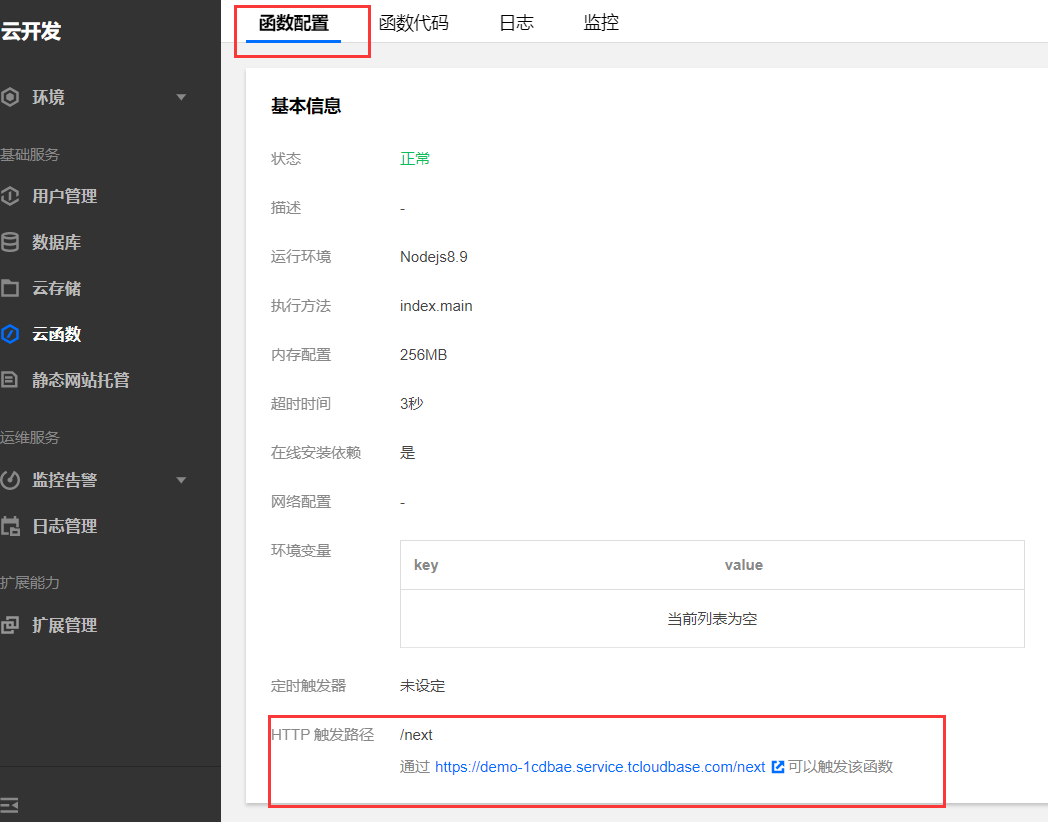
Task: Click the 数据库 database icon
Action: click(10, 242)
